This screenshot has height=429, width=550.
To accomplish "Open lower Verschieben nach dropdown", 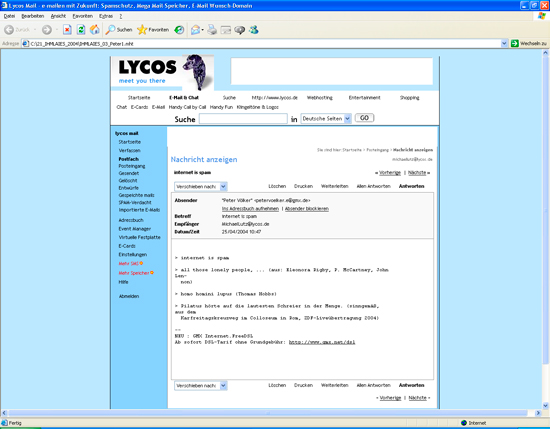I will click(x=223, y=386).
